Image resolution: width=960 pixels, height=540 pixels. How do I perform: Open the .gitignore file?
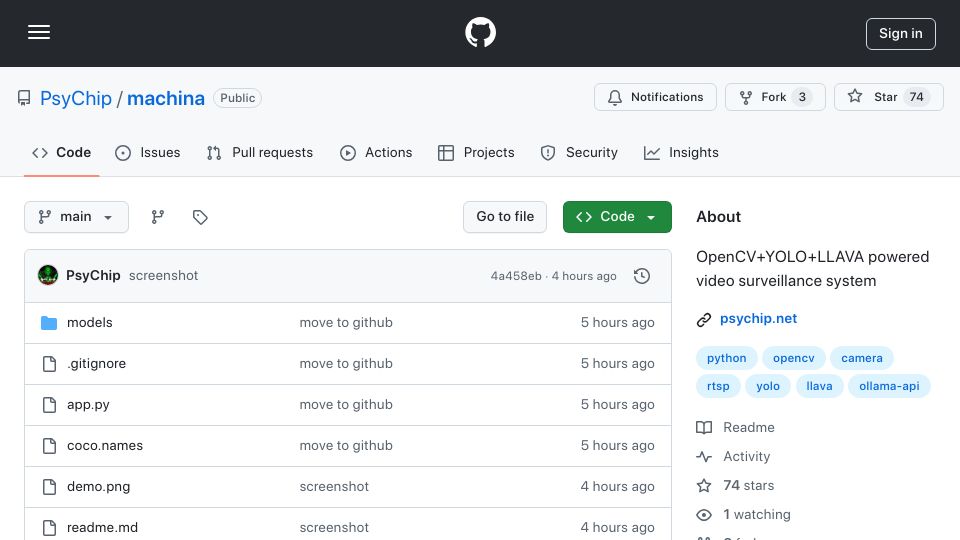point(96,364)
